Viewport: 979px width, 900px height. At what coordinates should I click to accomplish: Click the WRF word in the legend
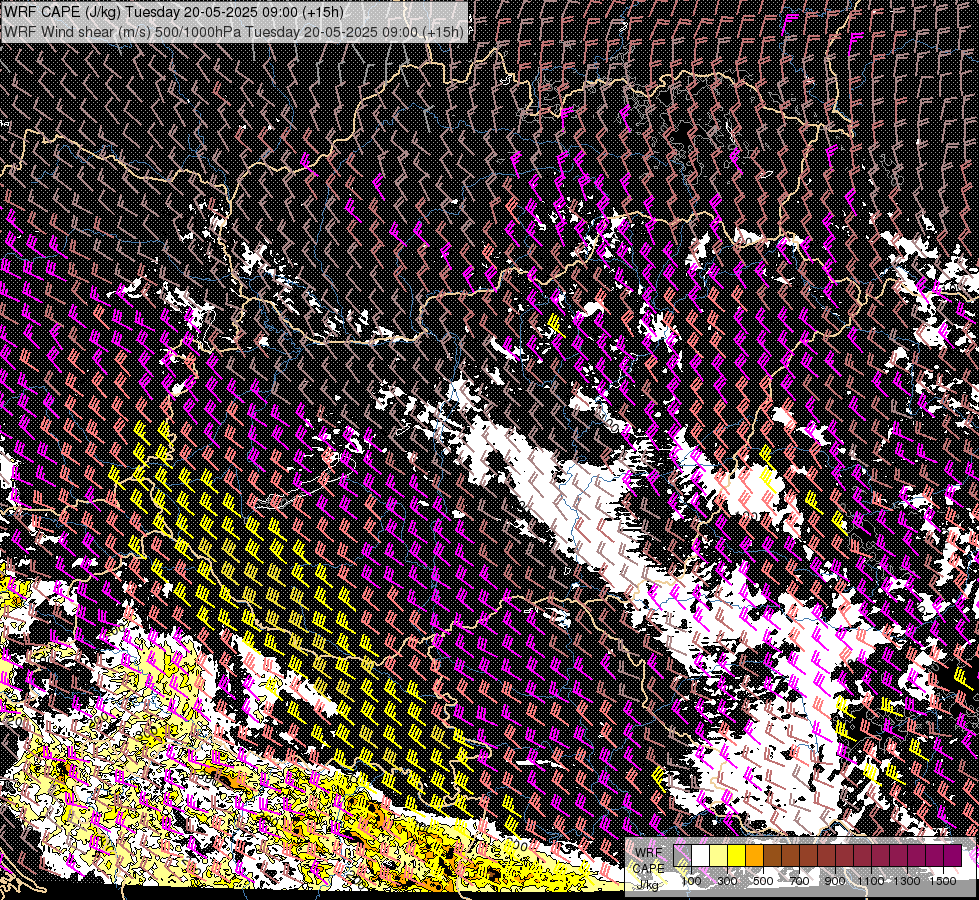[649, 853]
